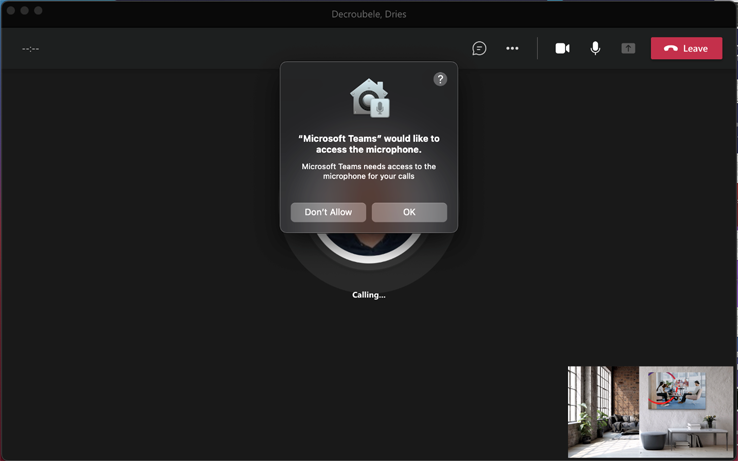The image size is (738, 461).
Task: Toggle the camera on or off
Action: pyautogui.click(x=562, y=48)
